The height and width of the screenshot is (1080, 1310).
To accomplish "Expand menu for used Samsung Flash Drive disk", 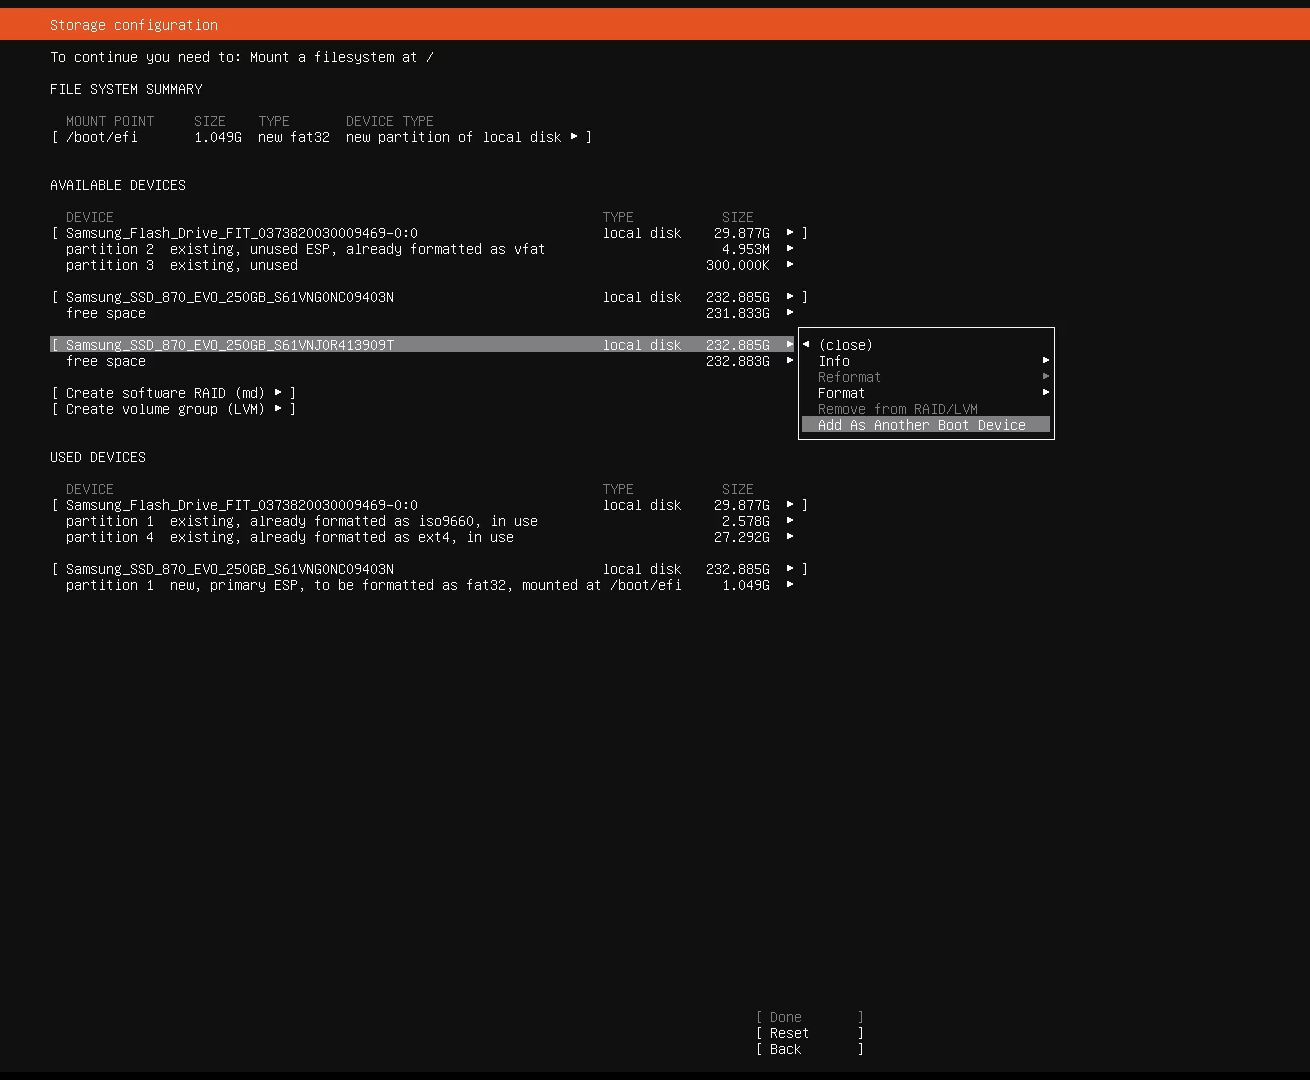I will pos(790,505).
